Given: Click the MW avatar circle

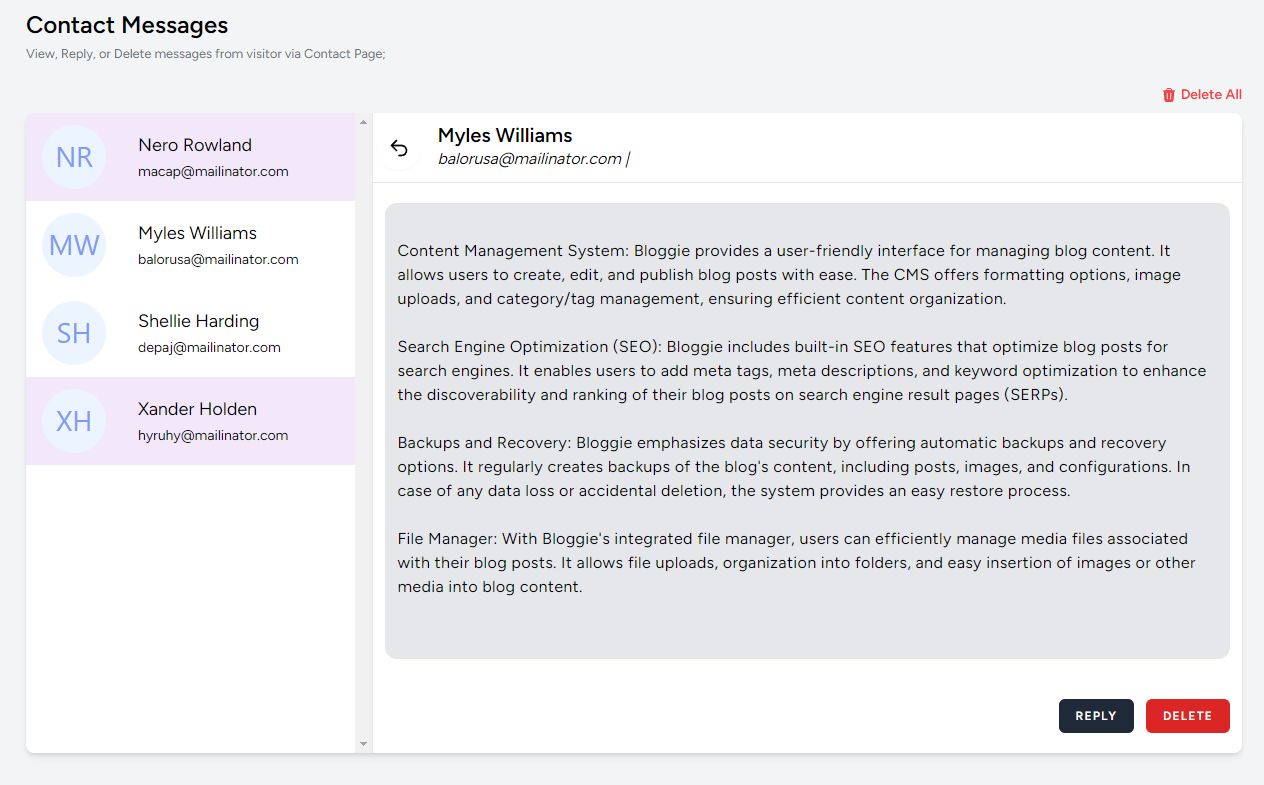Looking at the screenshot, I should coord(74,245).
